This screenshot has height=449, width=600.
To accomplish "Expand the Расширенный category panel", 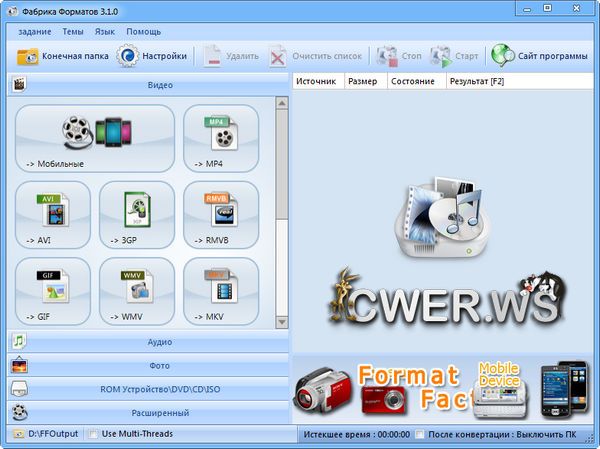I will click(146, 412).
